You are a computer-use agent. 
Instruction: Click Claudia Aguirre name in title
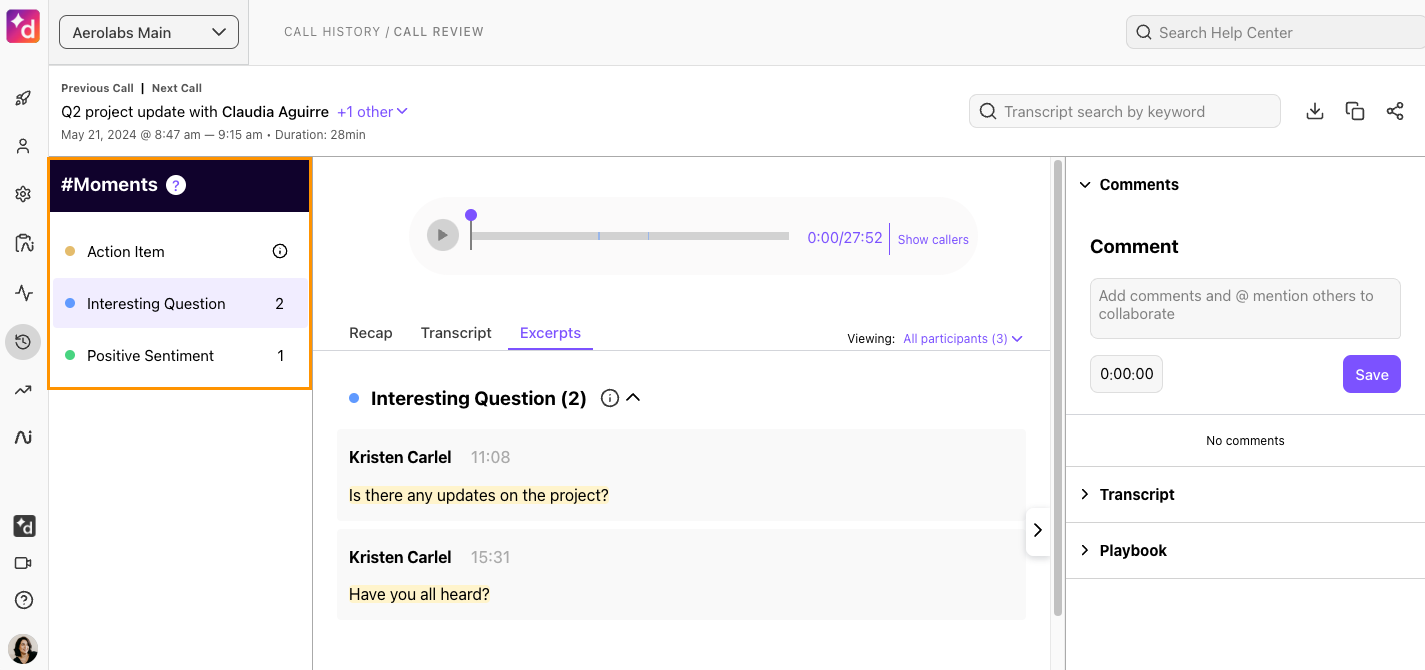pyautogui.click(x=275, y=112)
